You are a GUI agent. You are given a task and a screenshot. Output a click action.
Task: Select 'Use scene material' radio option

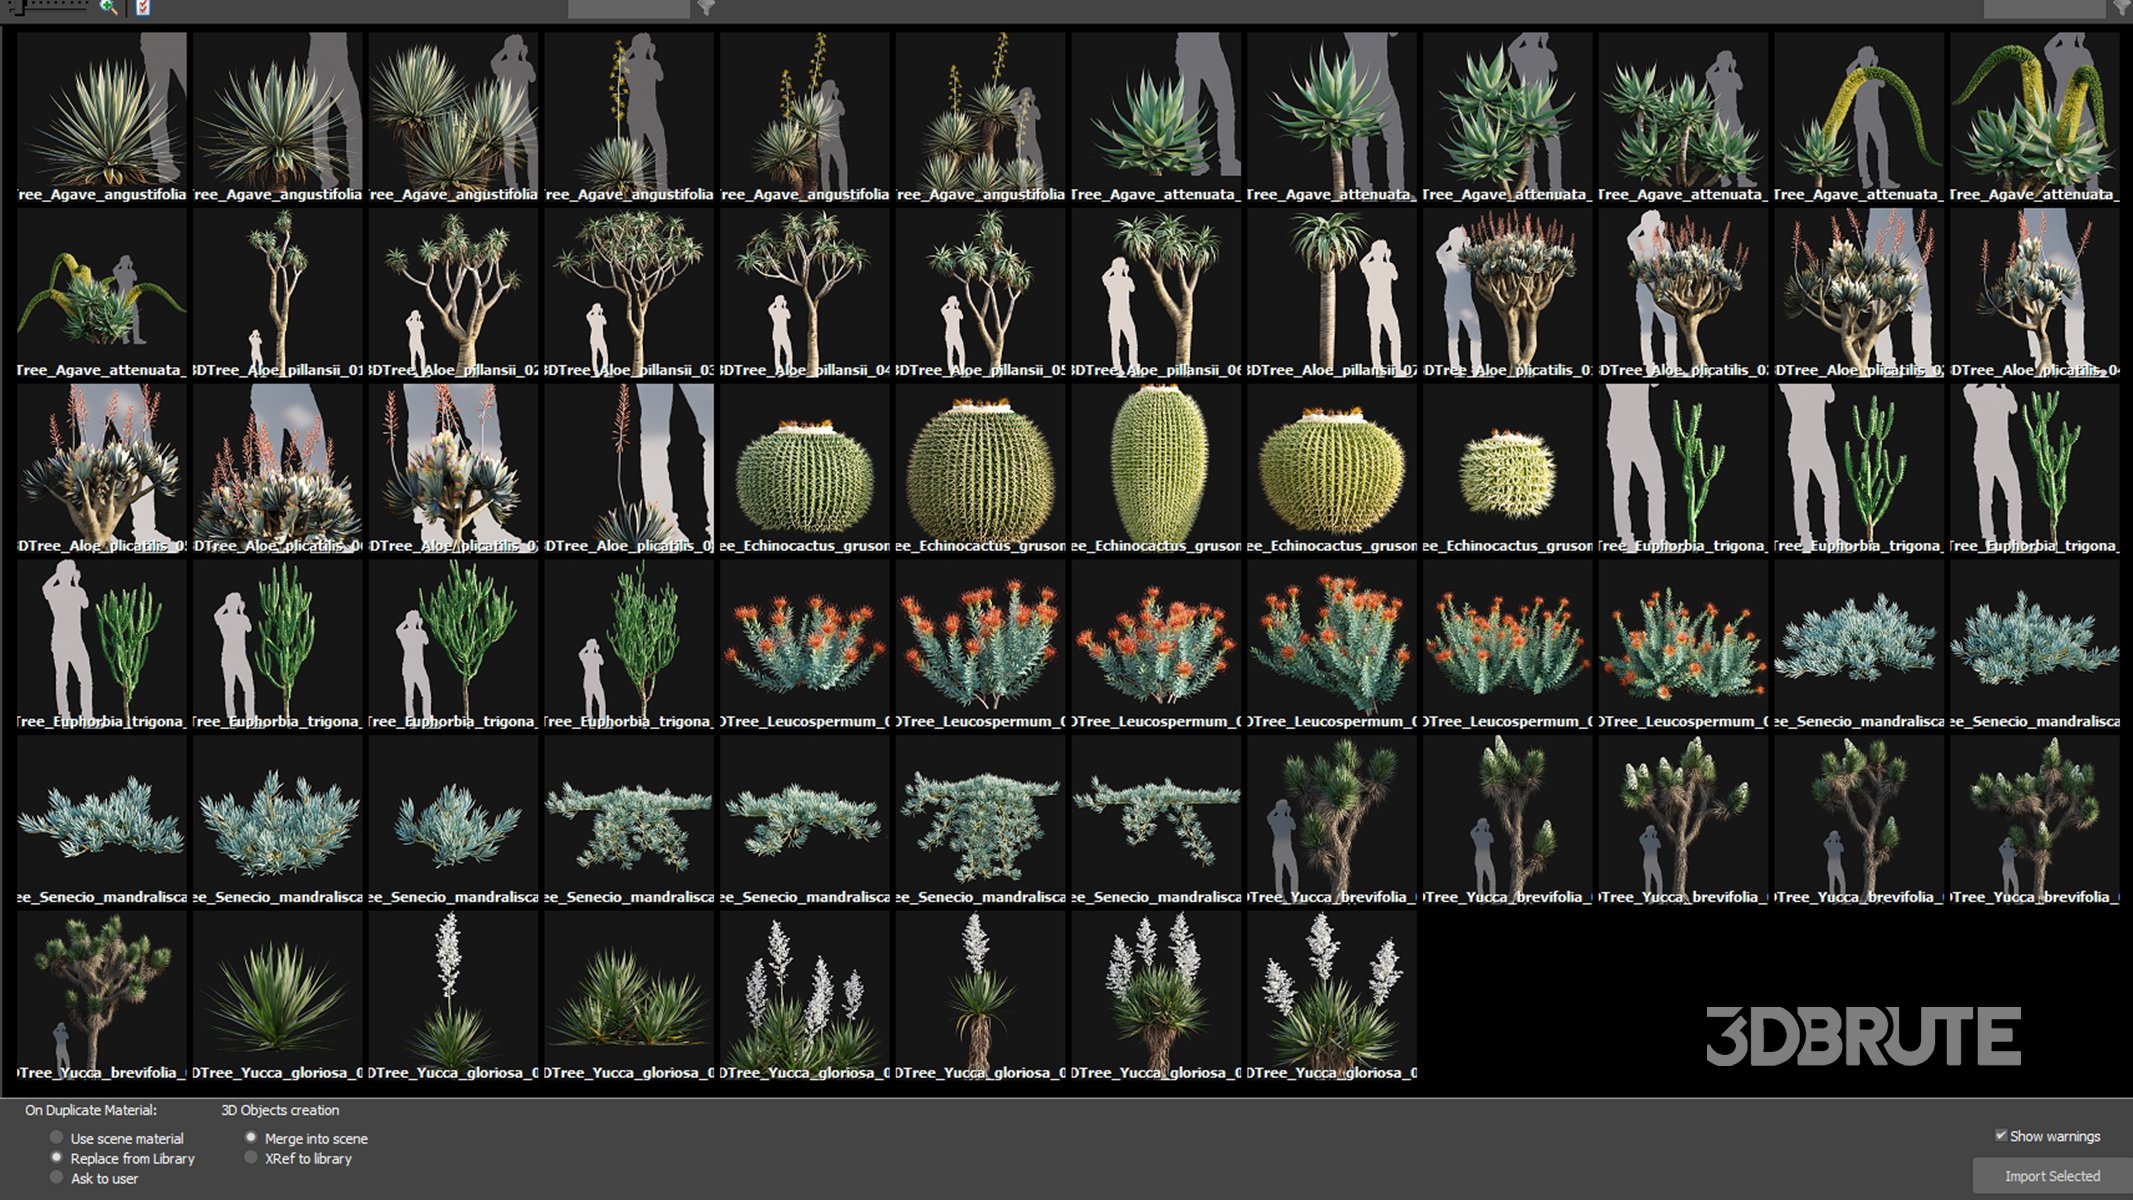[x=57, y=1137]
